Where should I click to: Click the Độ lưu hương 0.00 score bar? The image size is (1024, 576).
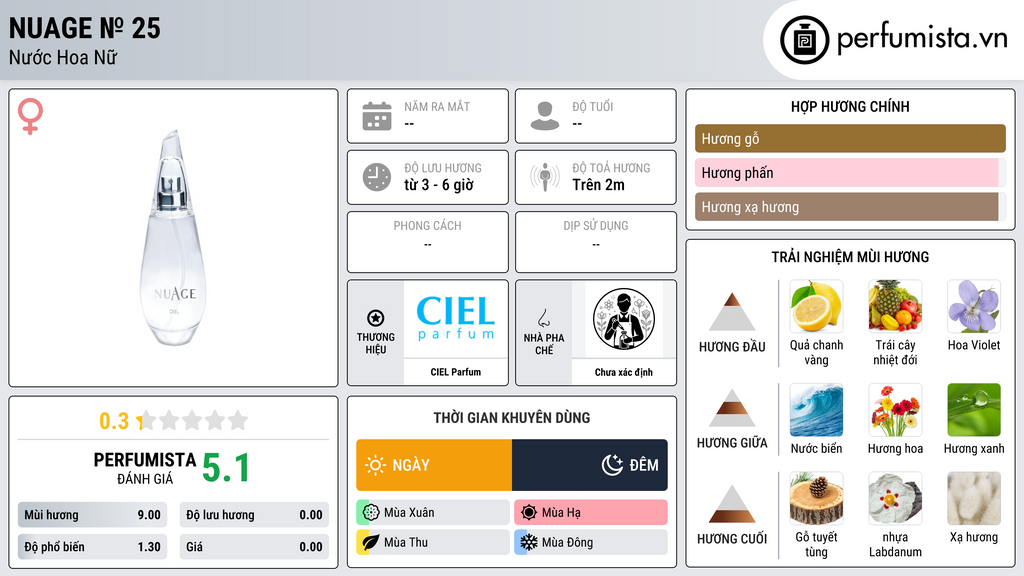(x=254, y=515)
